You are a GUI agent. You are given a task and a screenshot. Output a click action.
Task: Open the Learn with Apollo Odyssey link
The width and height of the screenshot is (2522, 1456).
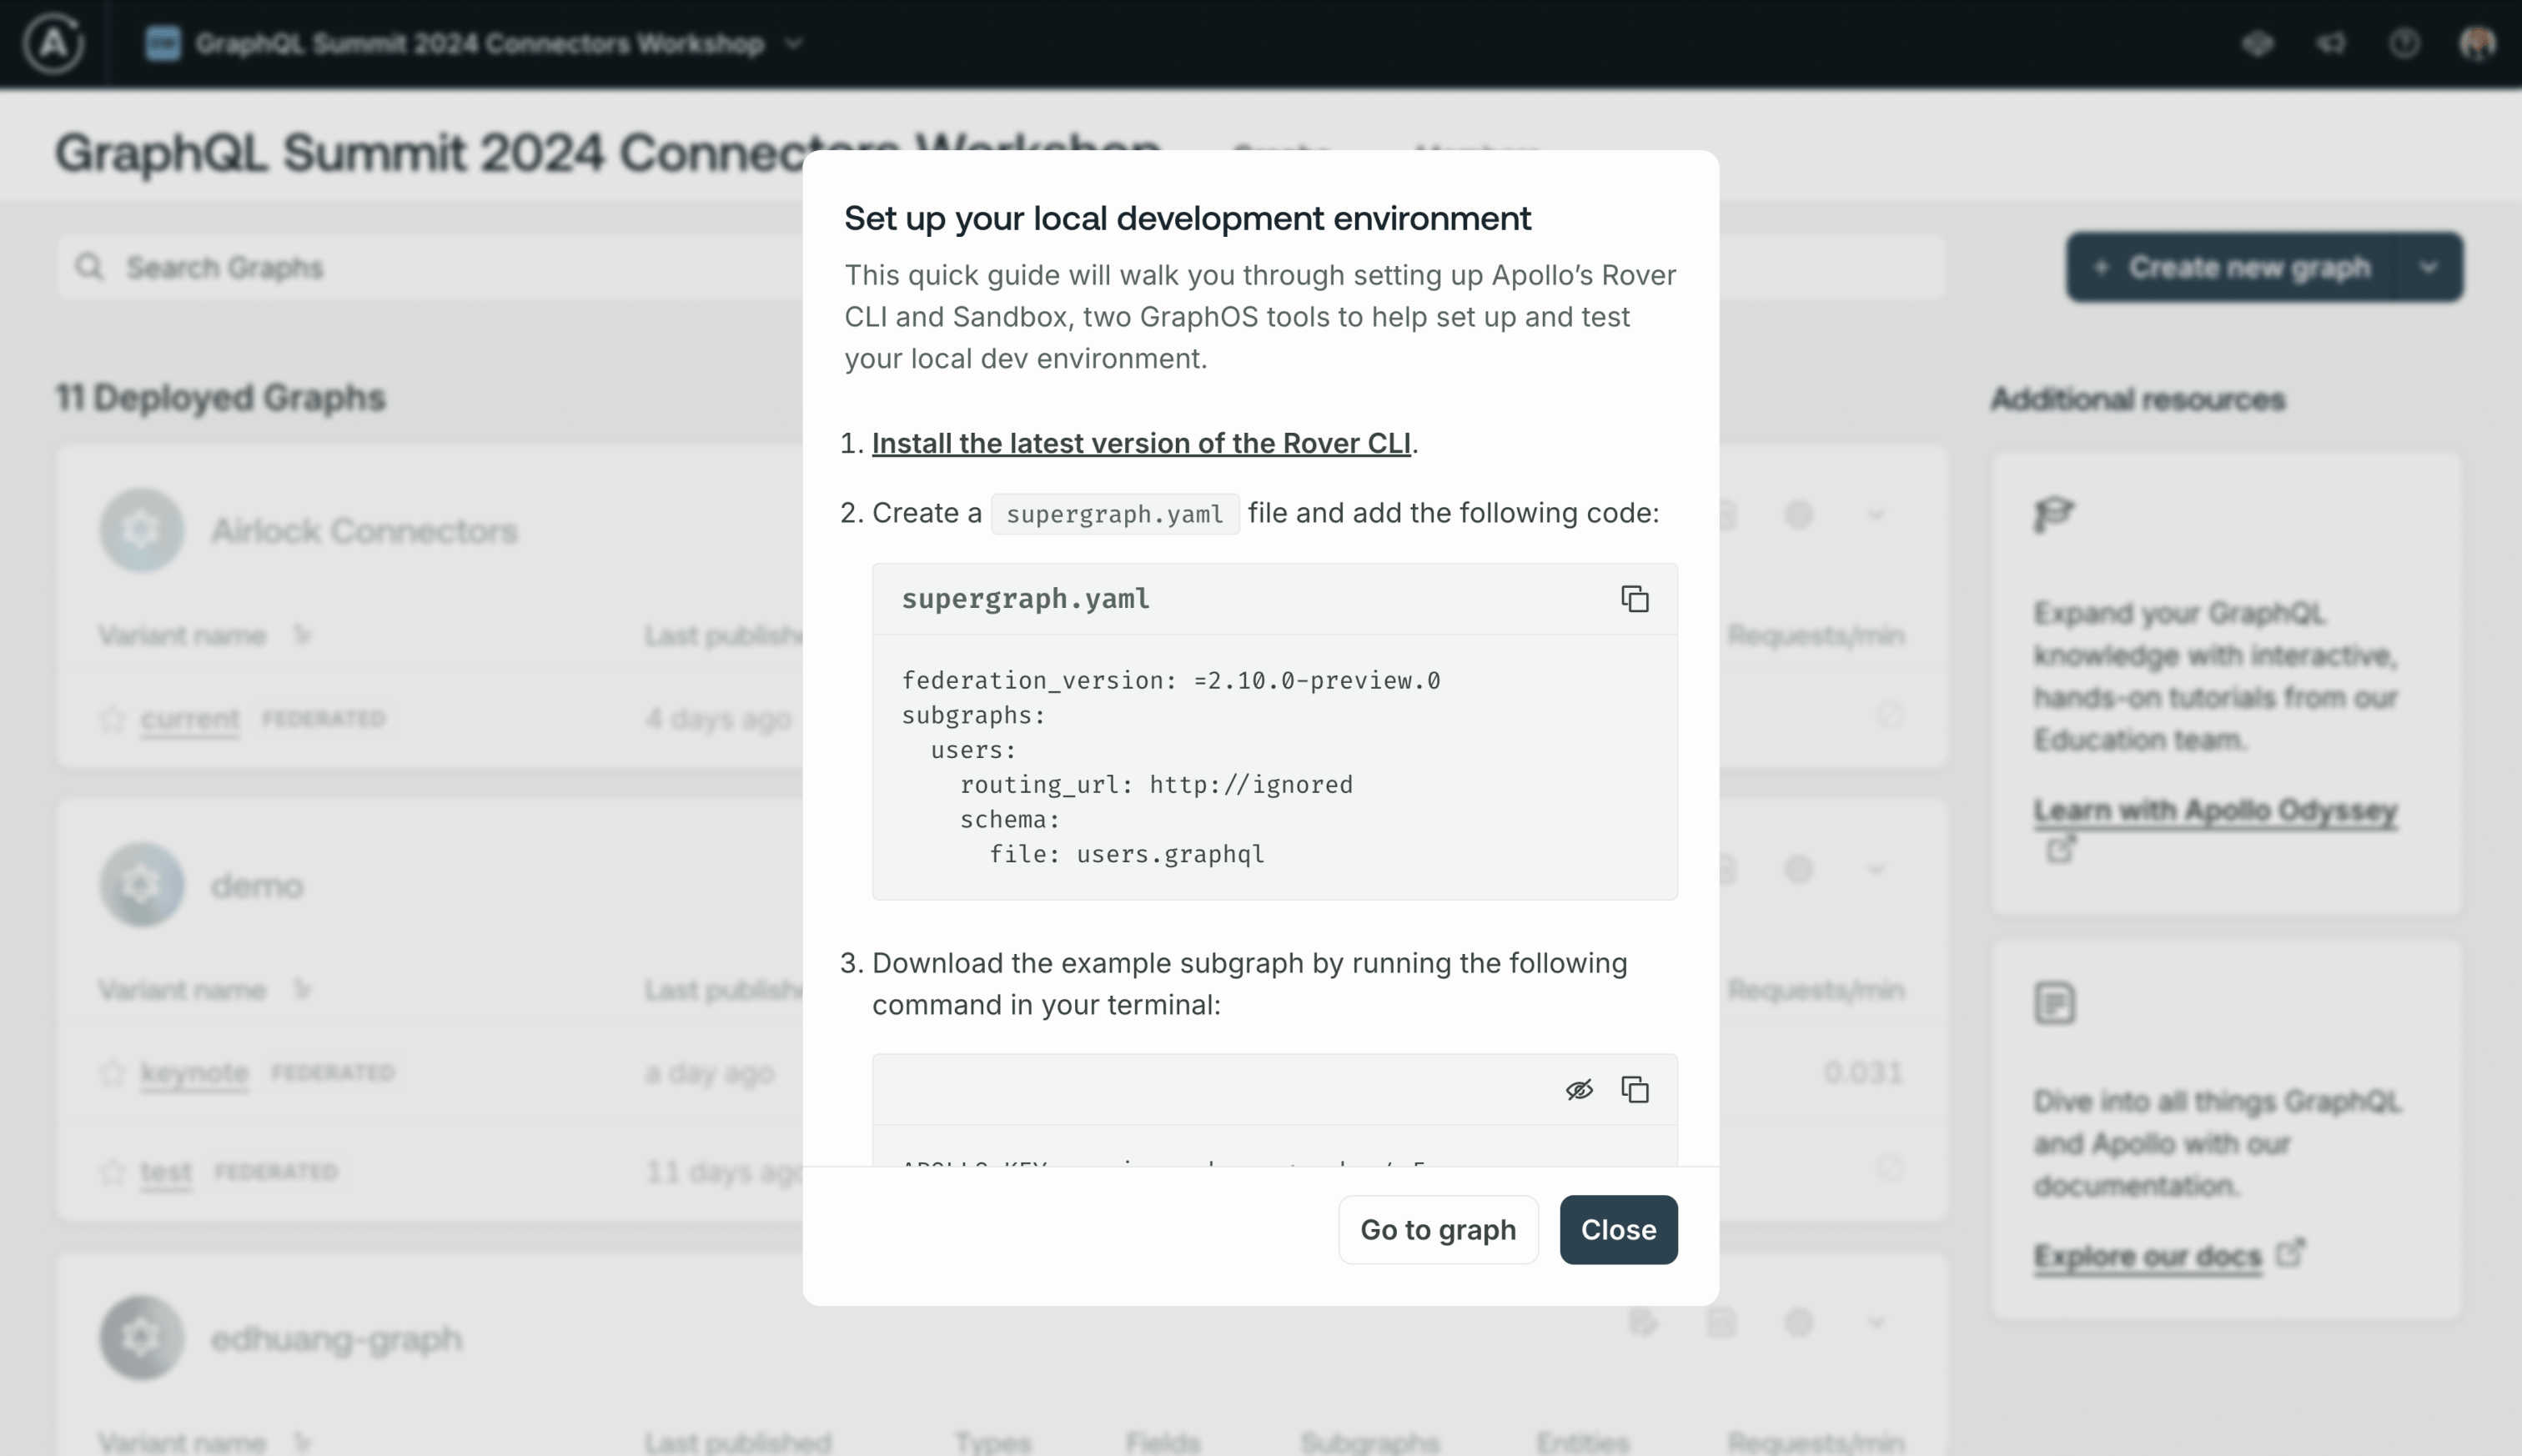[x=2214, y=810]
